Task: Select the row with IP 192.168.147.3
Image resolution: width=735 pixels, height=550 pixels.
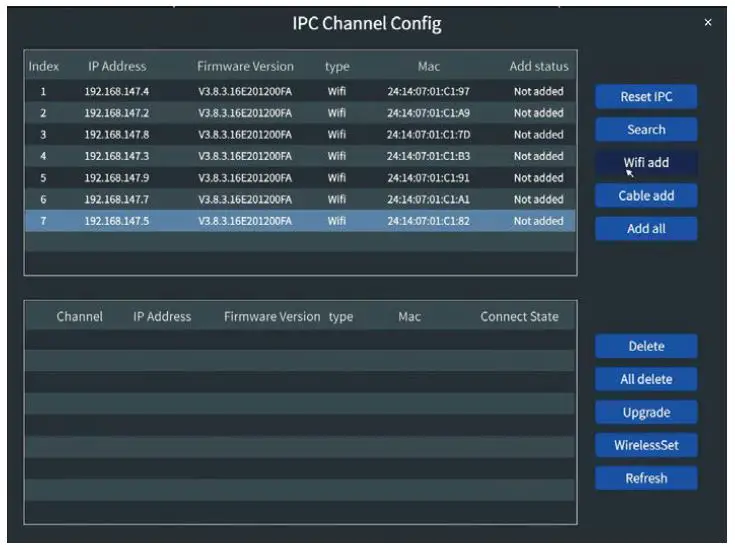Action: tap(300, 156)
